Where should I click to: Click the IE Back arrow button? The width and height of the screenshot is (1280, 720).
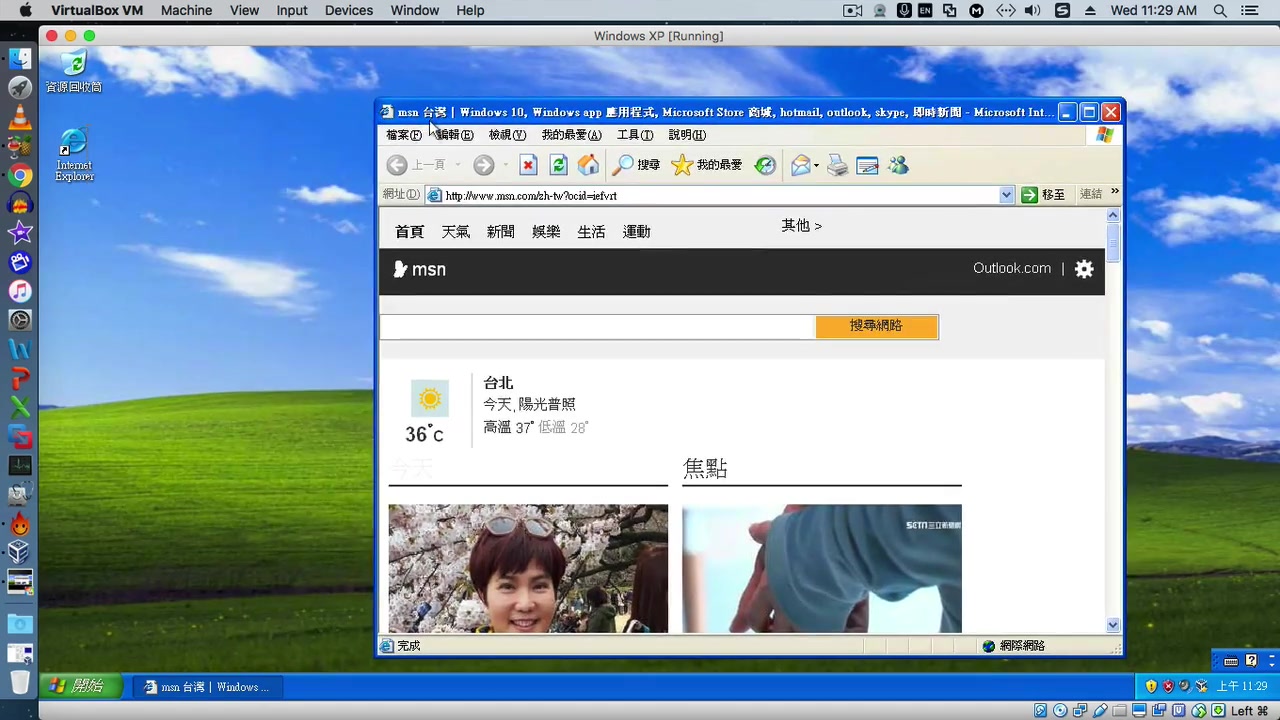397,165
